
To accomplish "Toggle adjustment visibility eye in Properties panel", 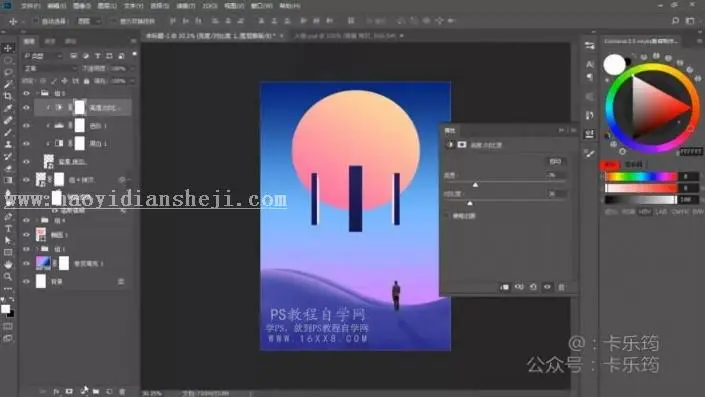I will (547, 287).
